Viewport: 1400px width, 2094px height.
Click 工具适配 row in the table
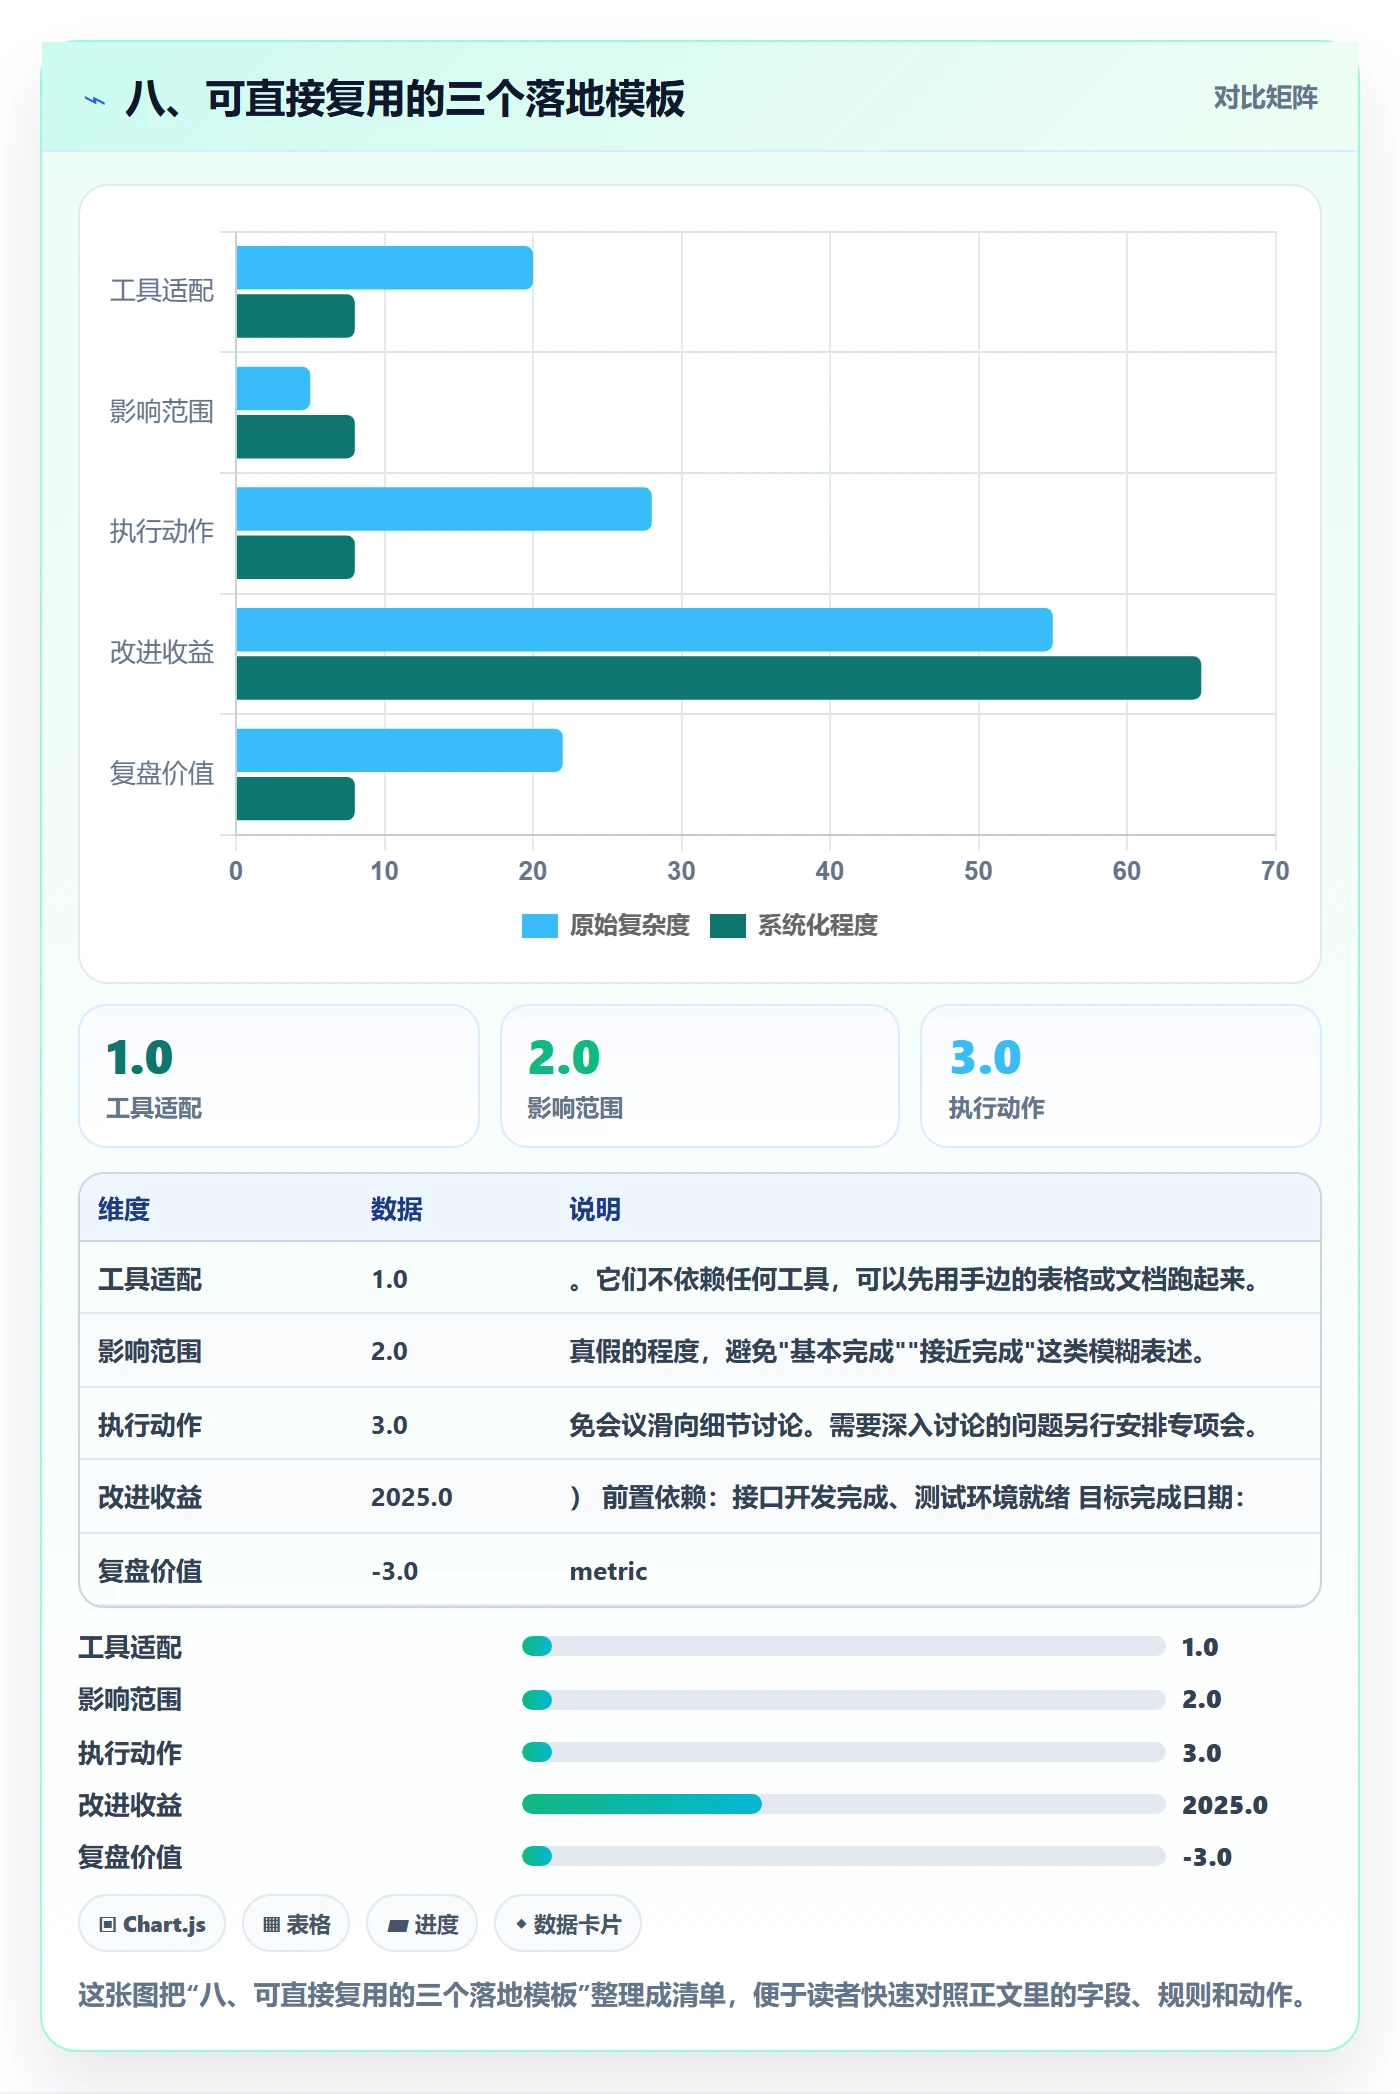[700, 1279]
